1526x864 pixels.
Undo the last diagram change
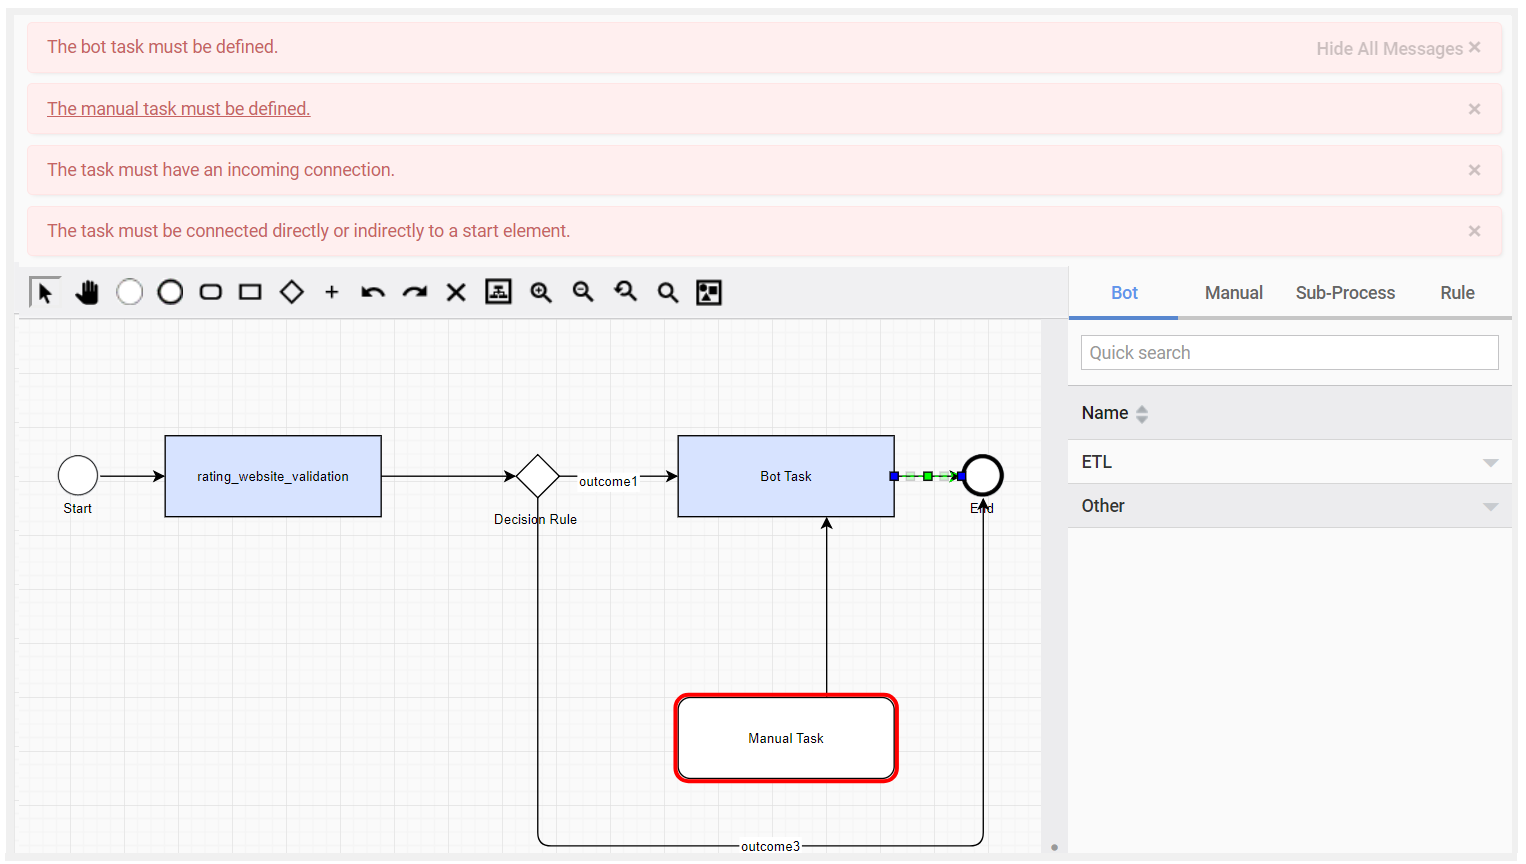pyautogui.click(x=373, y=292)
